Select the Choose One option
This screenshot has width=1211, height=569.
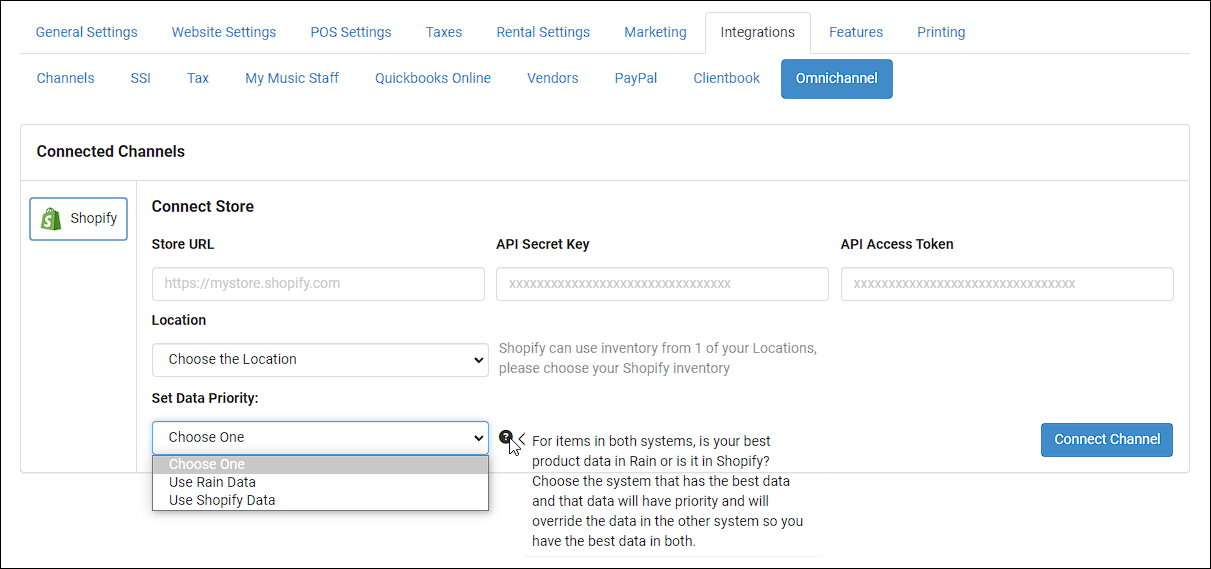[x=320, y=464]
